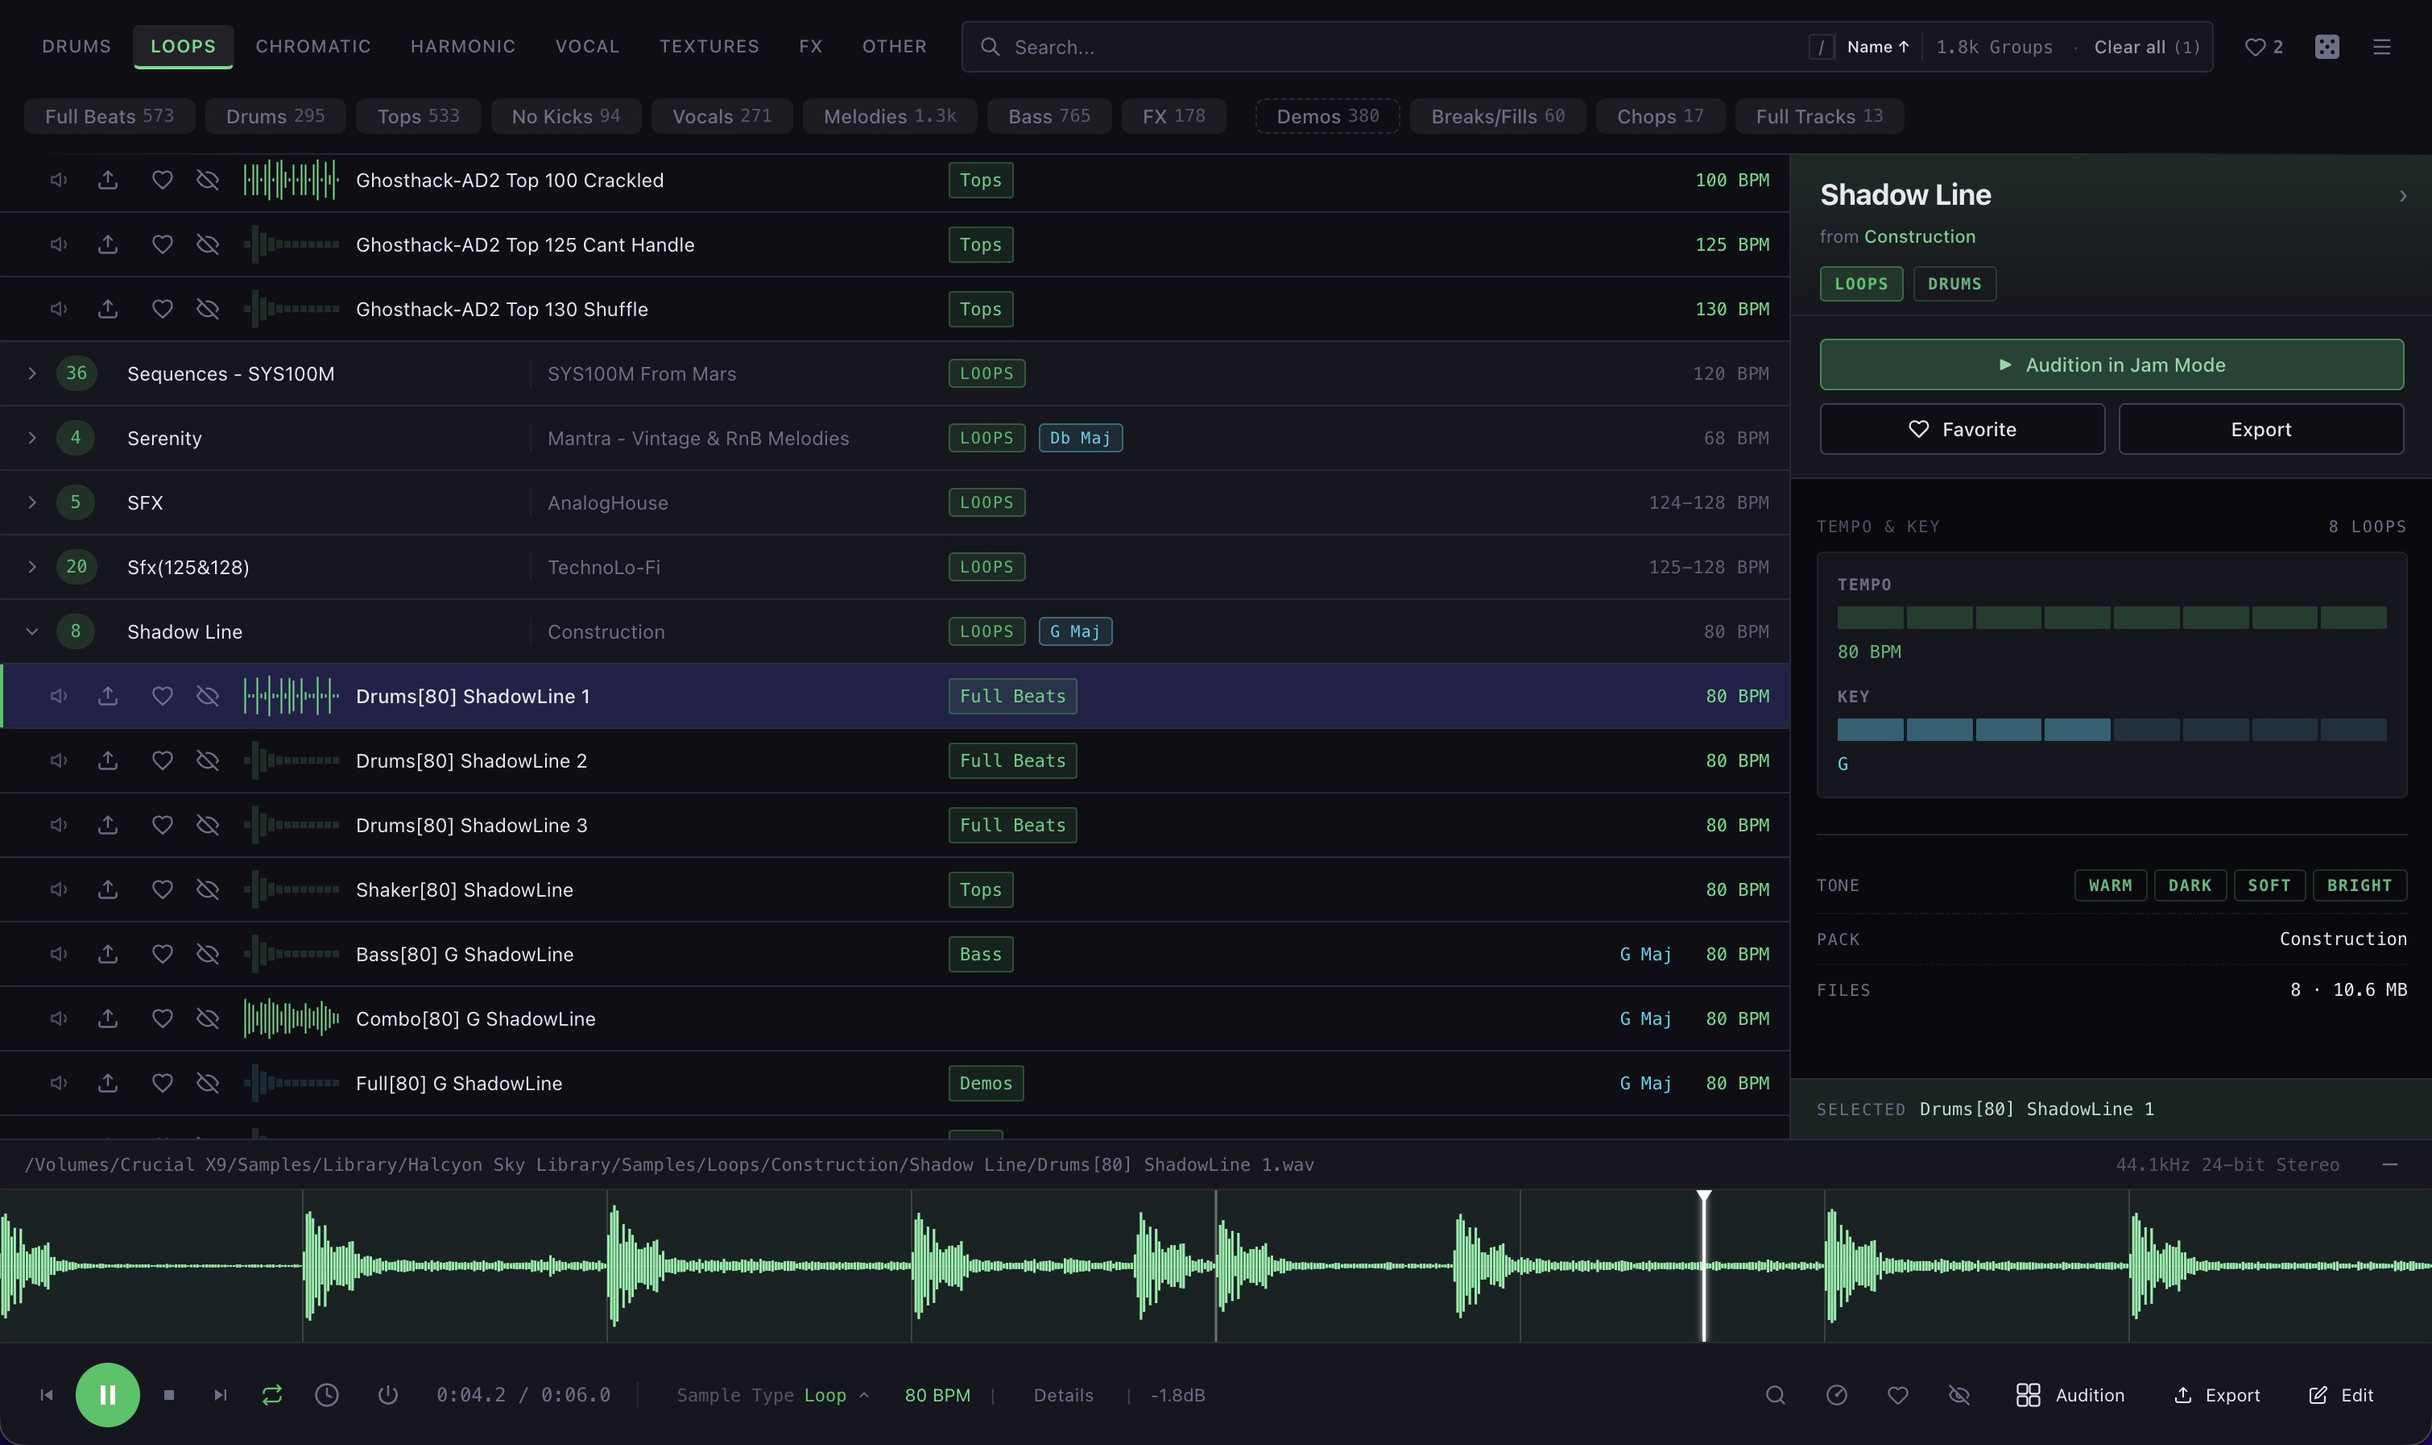Clear all active filters
This screenshot has height=1445, width=2432.
(x=2146, y=47)
